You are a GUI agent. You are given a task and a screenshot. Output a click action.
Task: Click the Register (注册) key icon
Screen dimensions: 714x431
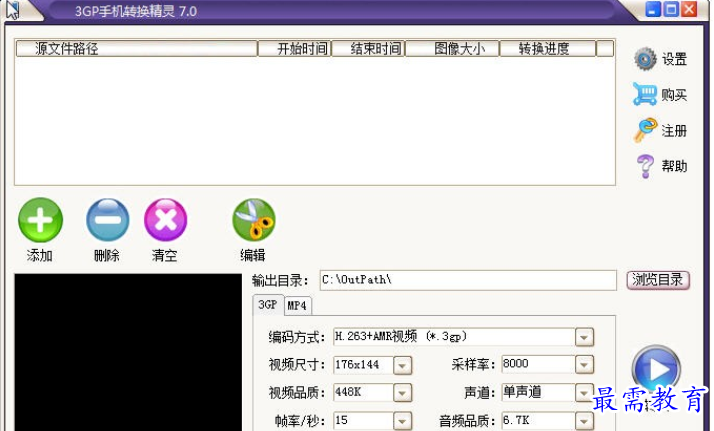645,130
